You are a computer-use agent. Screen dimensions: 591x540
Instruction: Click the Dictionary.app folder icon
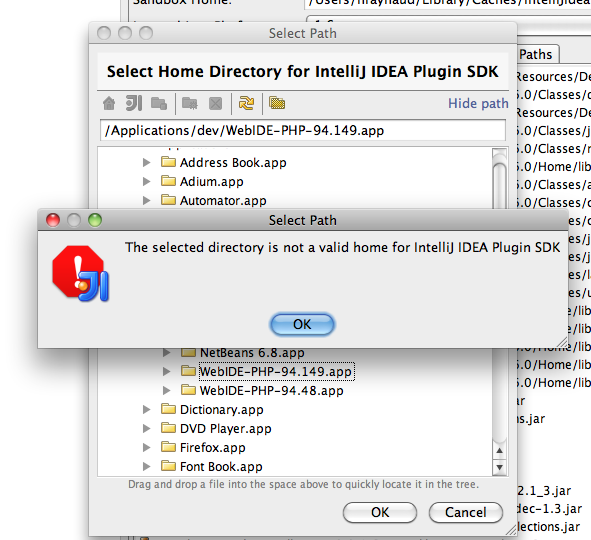tap(168, 409)
